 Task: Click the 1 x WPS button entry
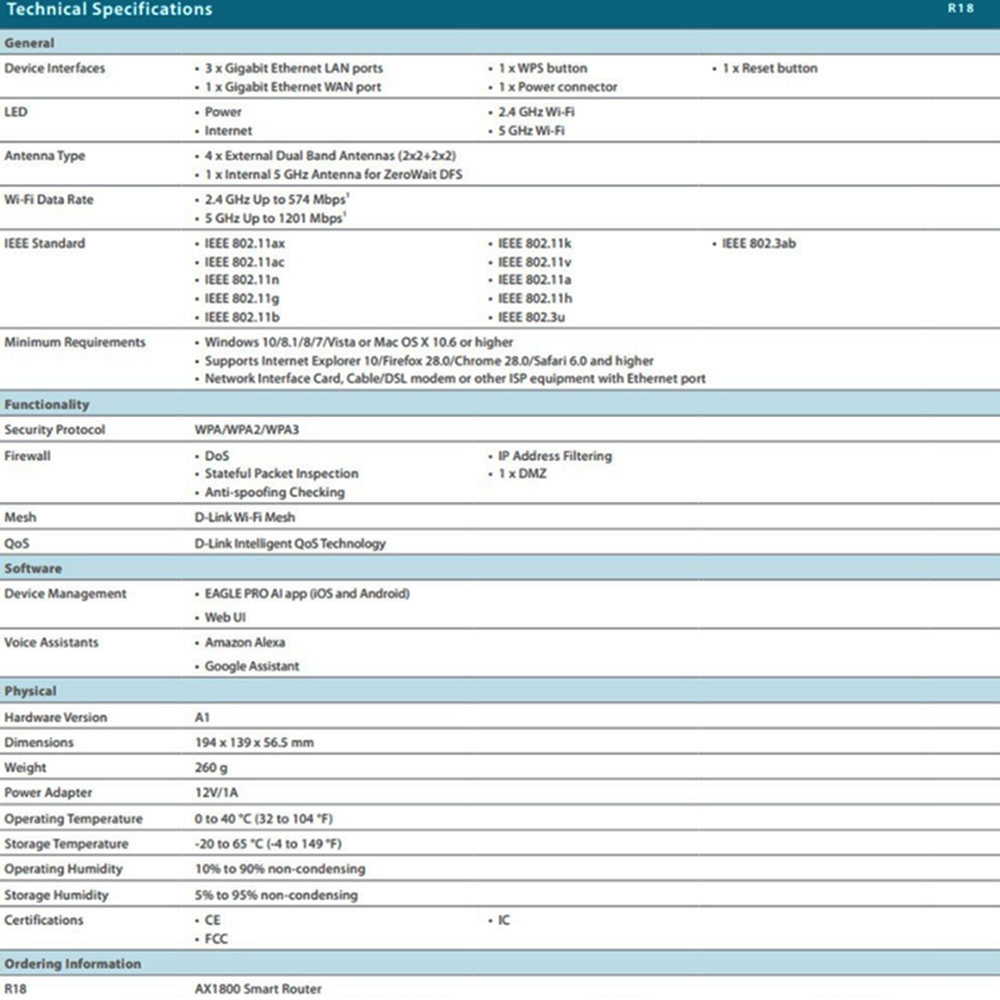(542, 68)
